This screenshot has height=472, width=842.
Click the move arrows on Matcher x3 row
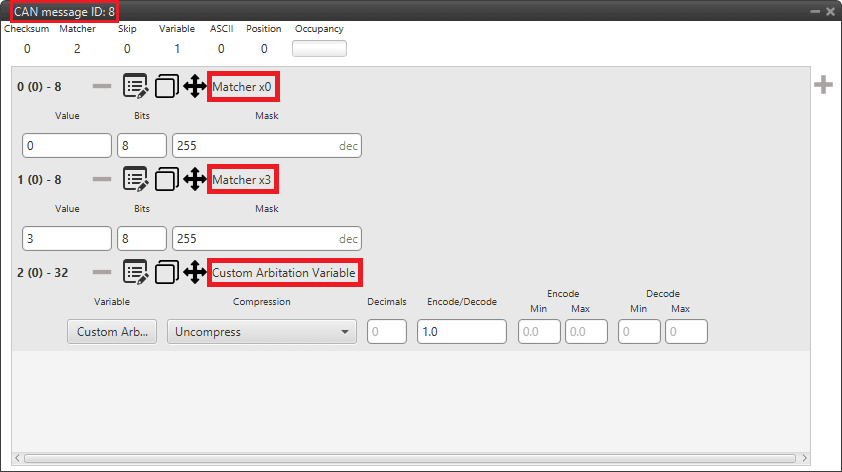coord(195,180)
